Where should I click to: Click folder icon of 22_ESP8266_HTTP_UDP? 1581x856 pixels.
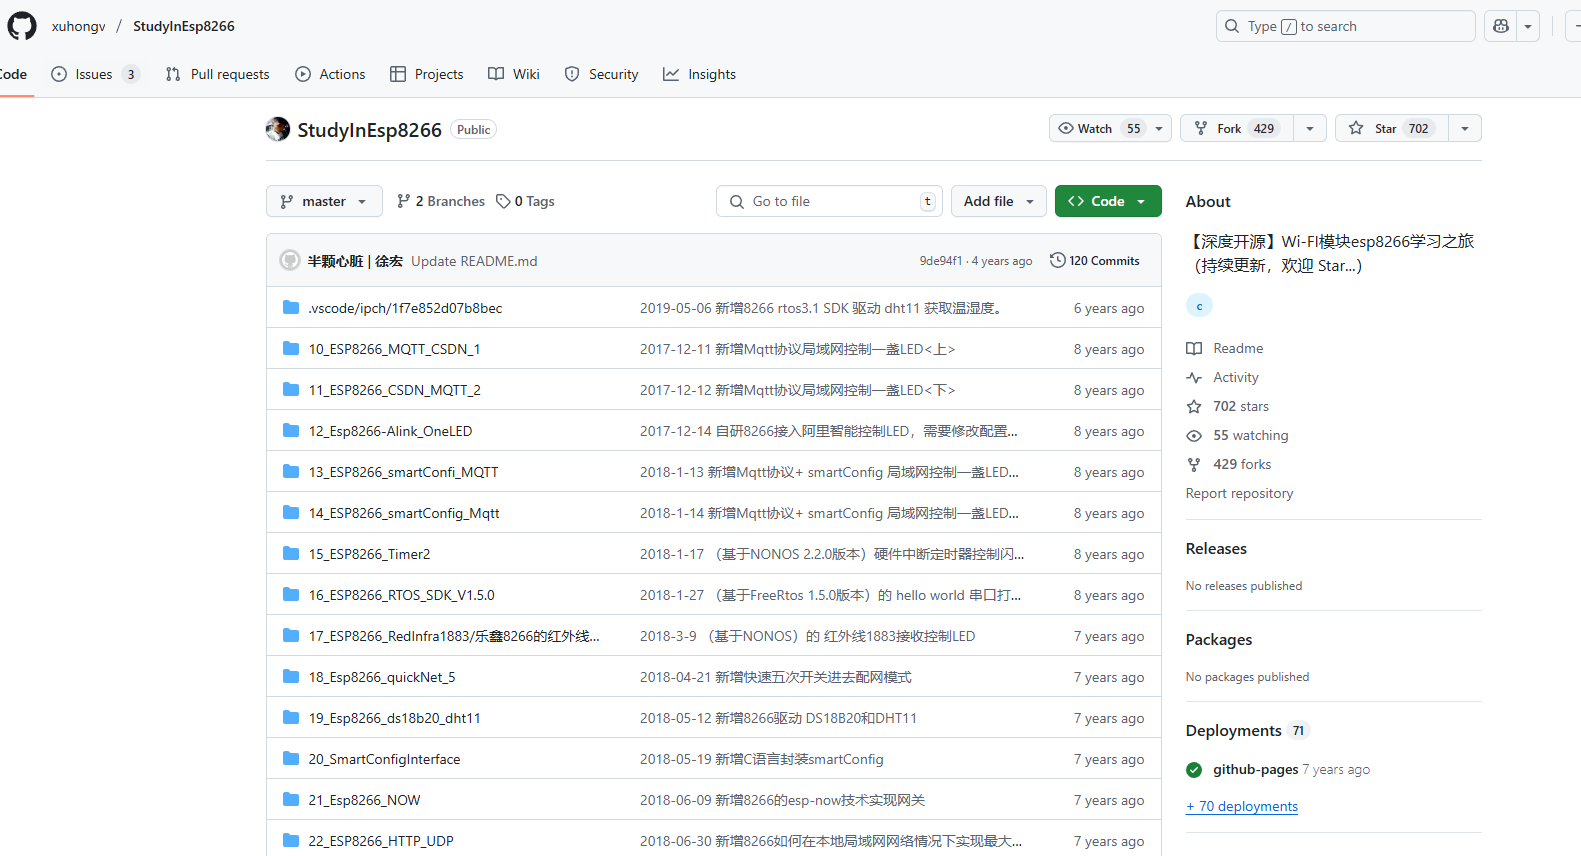pyautogui.click(x=291, y=840)
